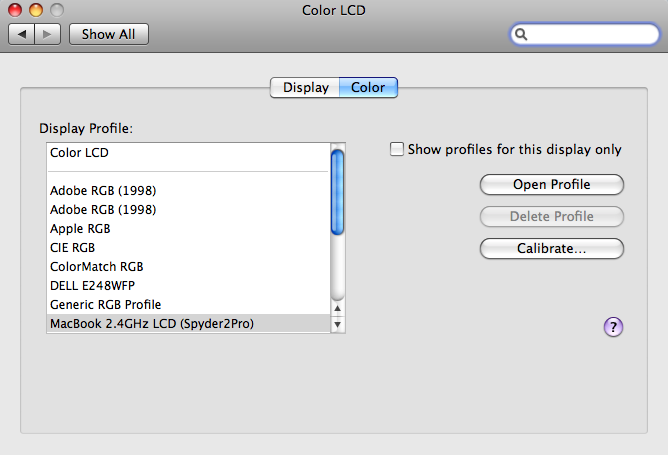Pick the DELL E248WFP profile
The height and width of the screenshot is (455, 668).
pos(188,285)
